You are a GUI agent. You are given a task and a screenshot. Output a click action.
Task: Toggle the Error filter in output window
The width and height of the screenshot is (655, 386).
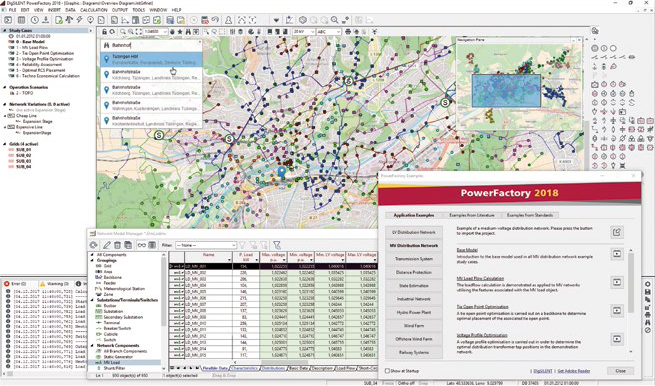pyautogui.click(x=15, y=284)
